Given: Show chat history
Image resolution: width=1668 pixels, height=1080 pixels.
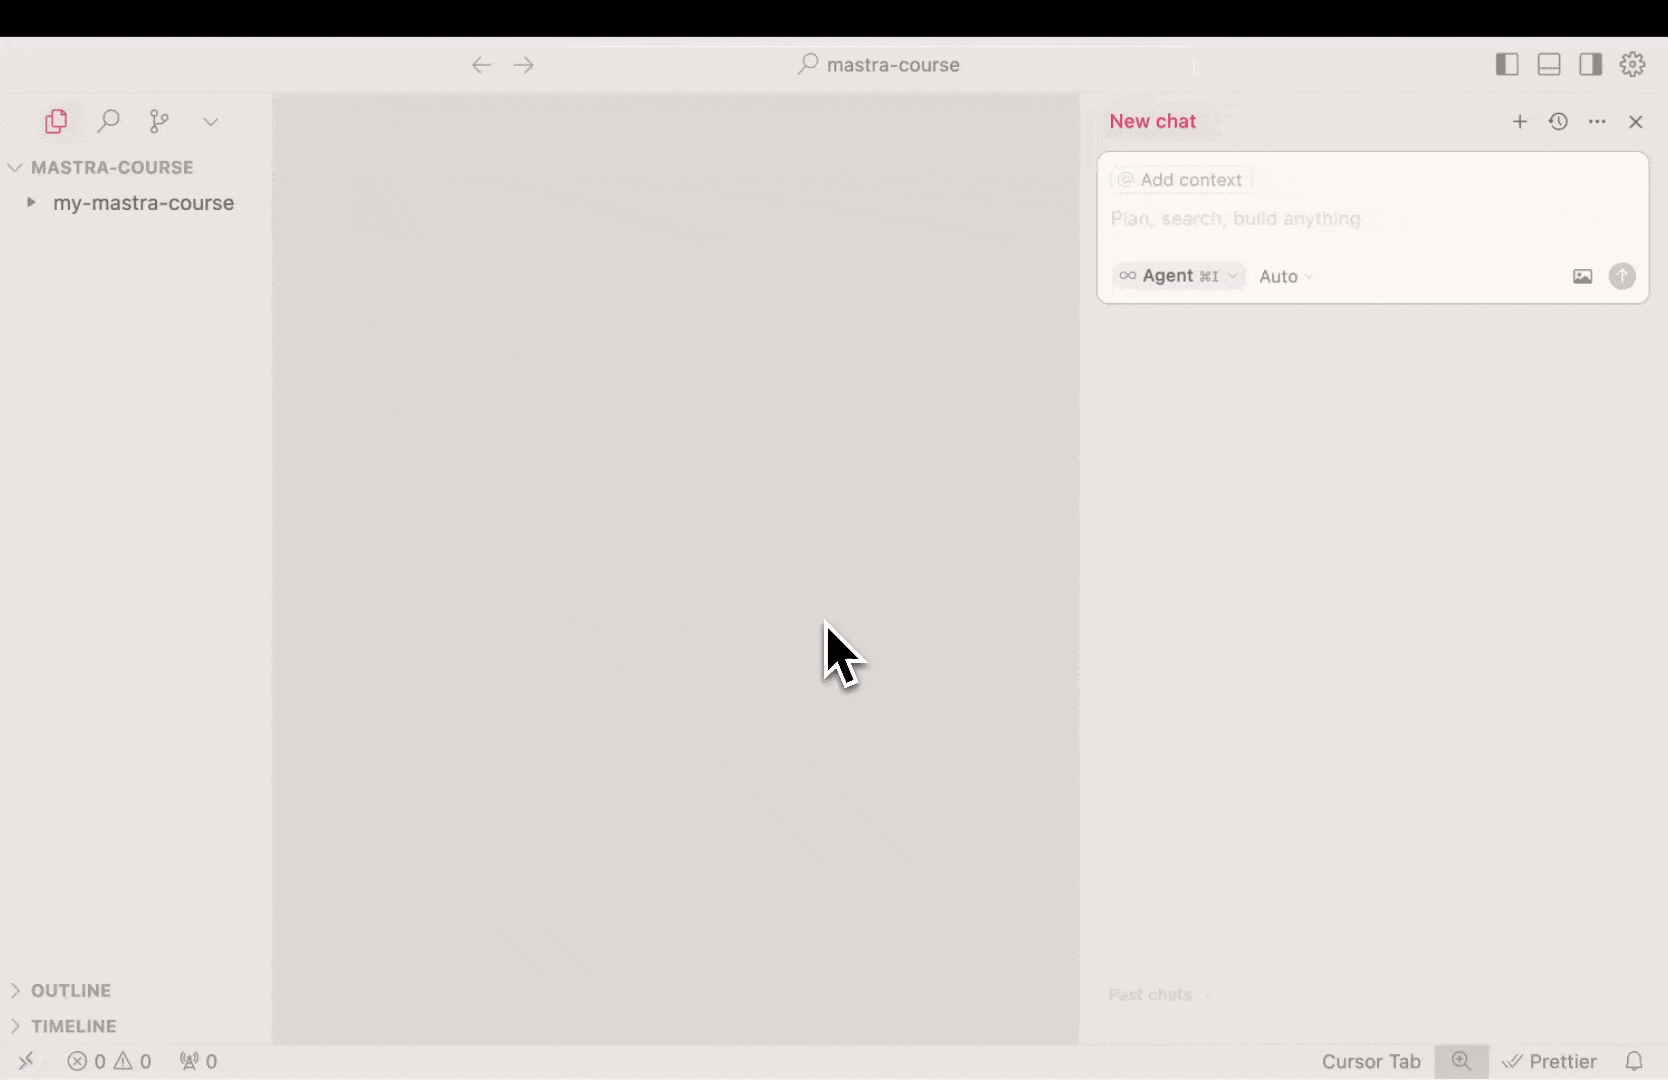Looking at the screenshot, I should coord(1558,121).
